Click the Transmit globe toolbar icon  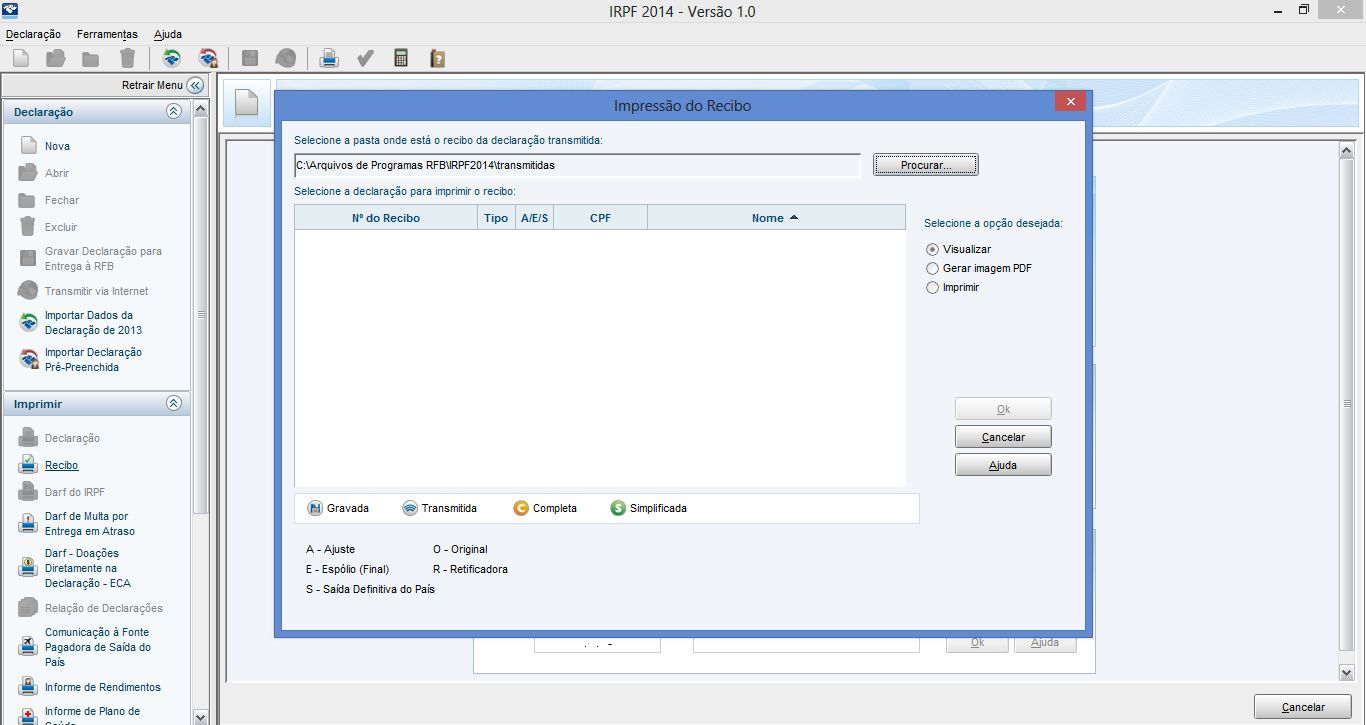tap(285, 59)
